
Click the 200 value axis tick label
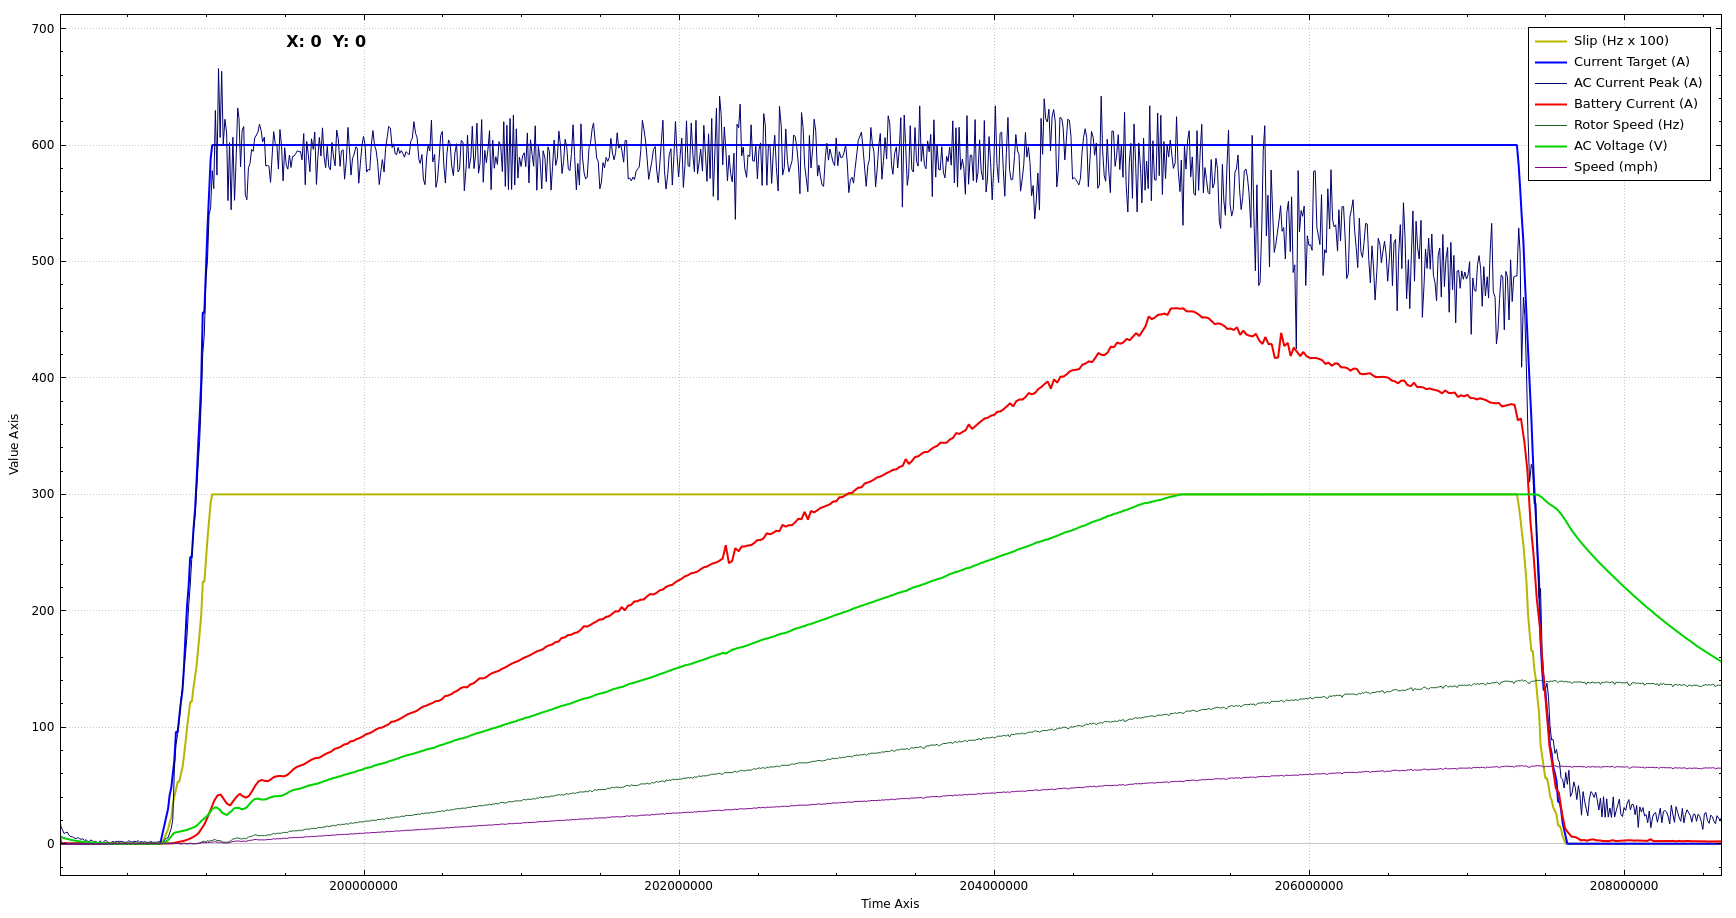pos(43,611)
